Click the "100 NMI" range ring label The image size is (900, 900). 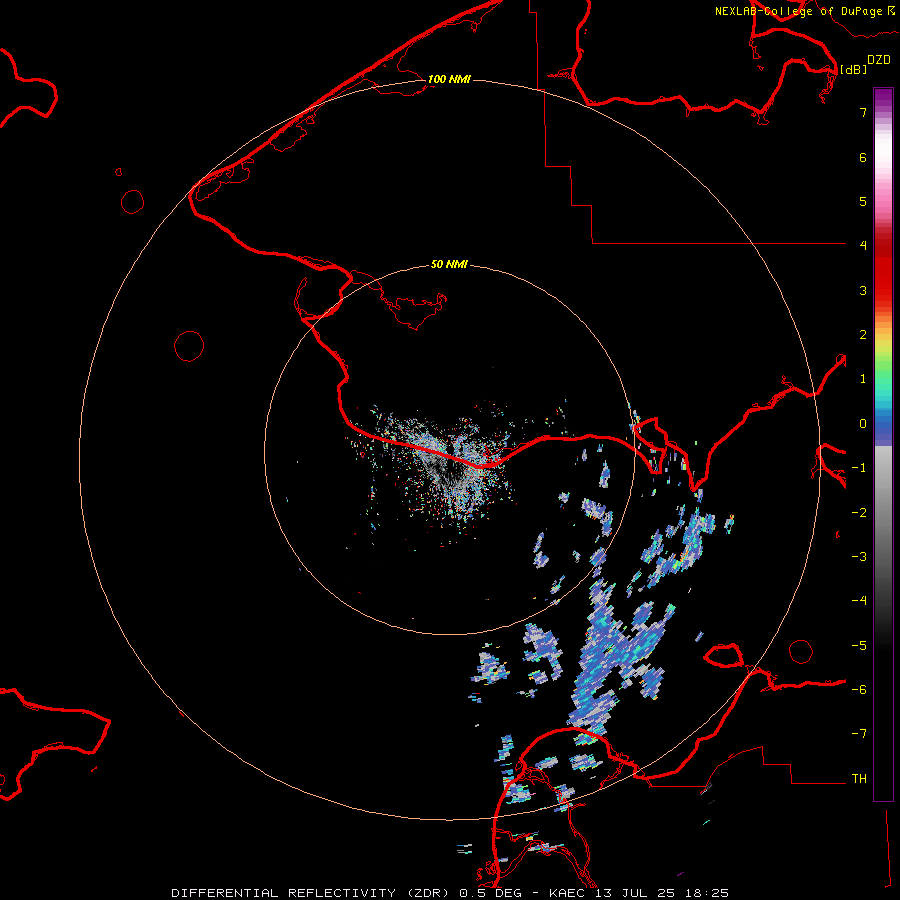pyautogui.click(x=449, y=79)
